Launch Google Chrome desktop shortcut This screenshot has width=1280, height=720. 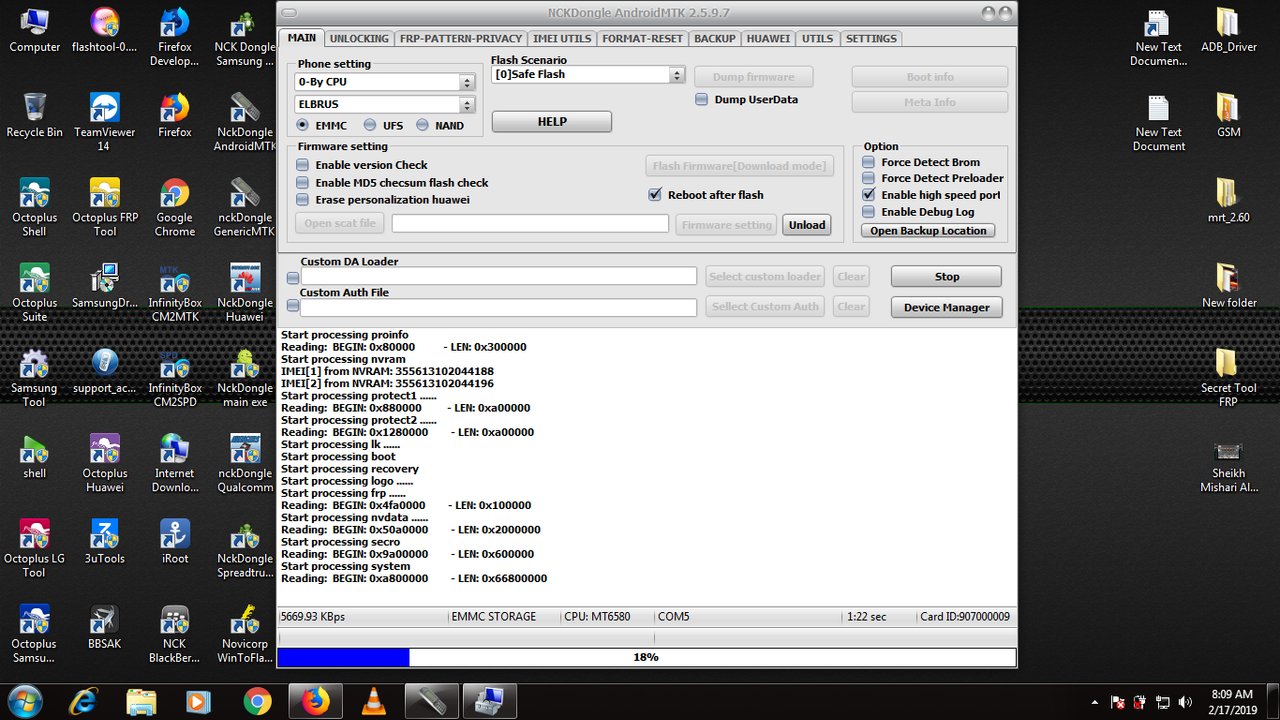175,207
